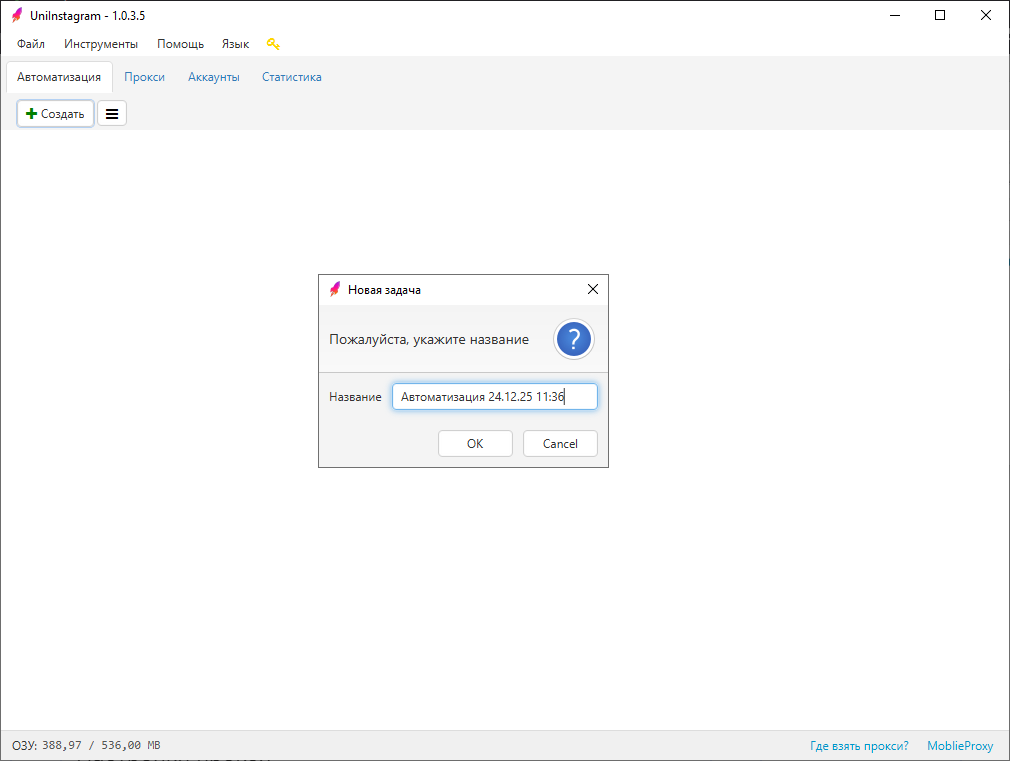This screenshot has height=761, width=1010.
Task: Close the Новая задача dialog
Action: click(592, 289)
